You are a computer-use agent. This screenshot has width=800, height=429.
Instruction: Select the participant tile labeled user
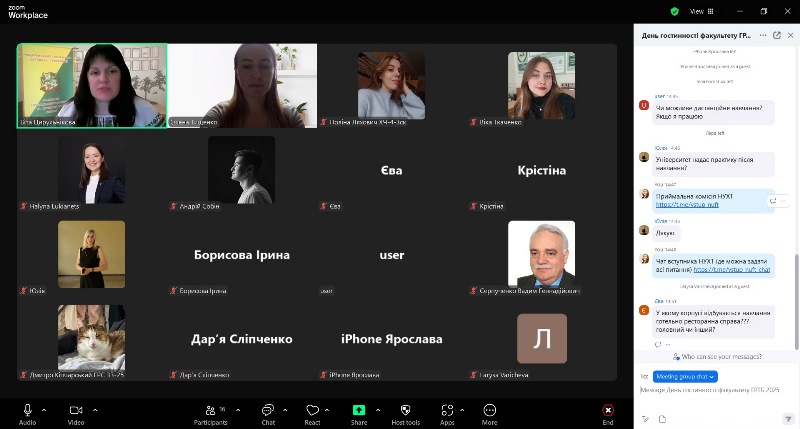click(392, 255)
